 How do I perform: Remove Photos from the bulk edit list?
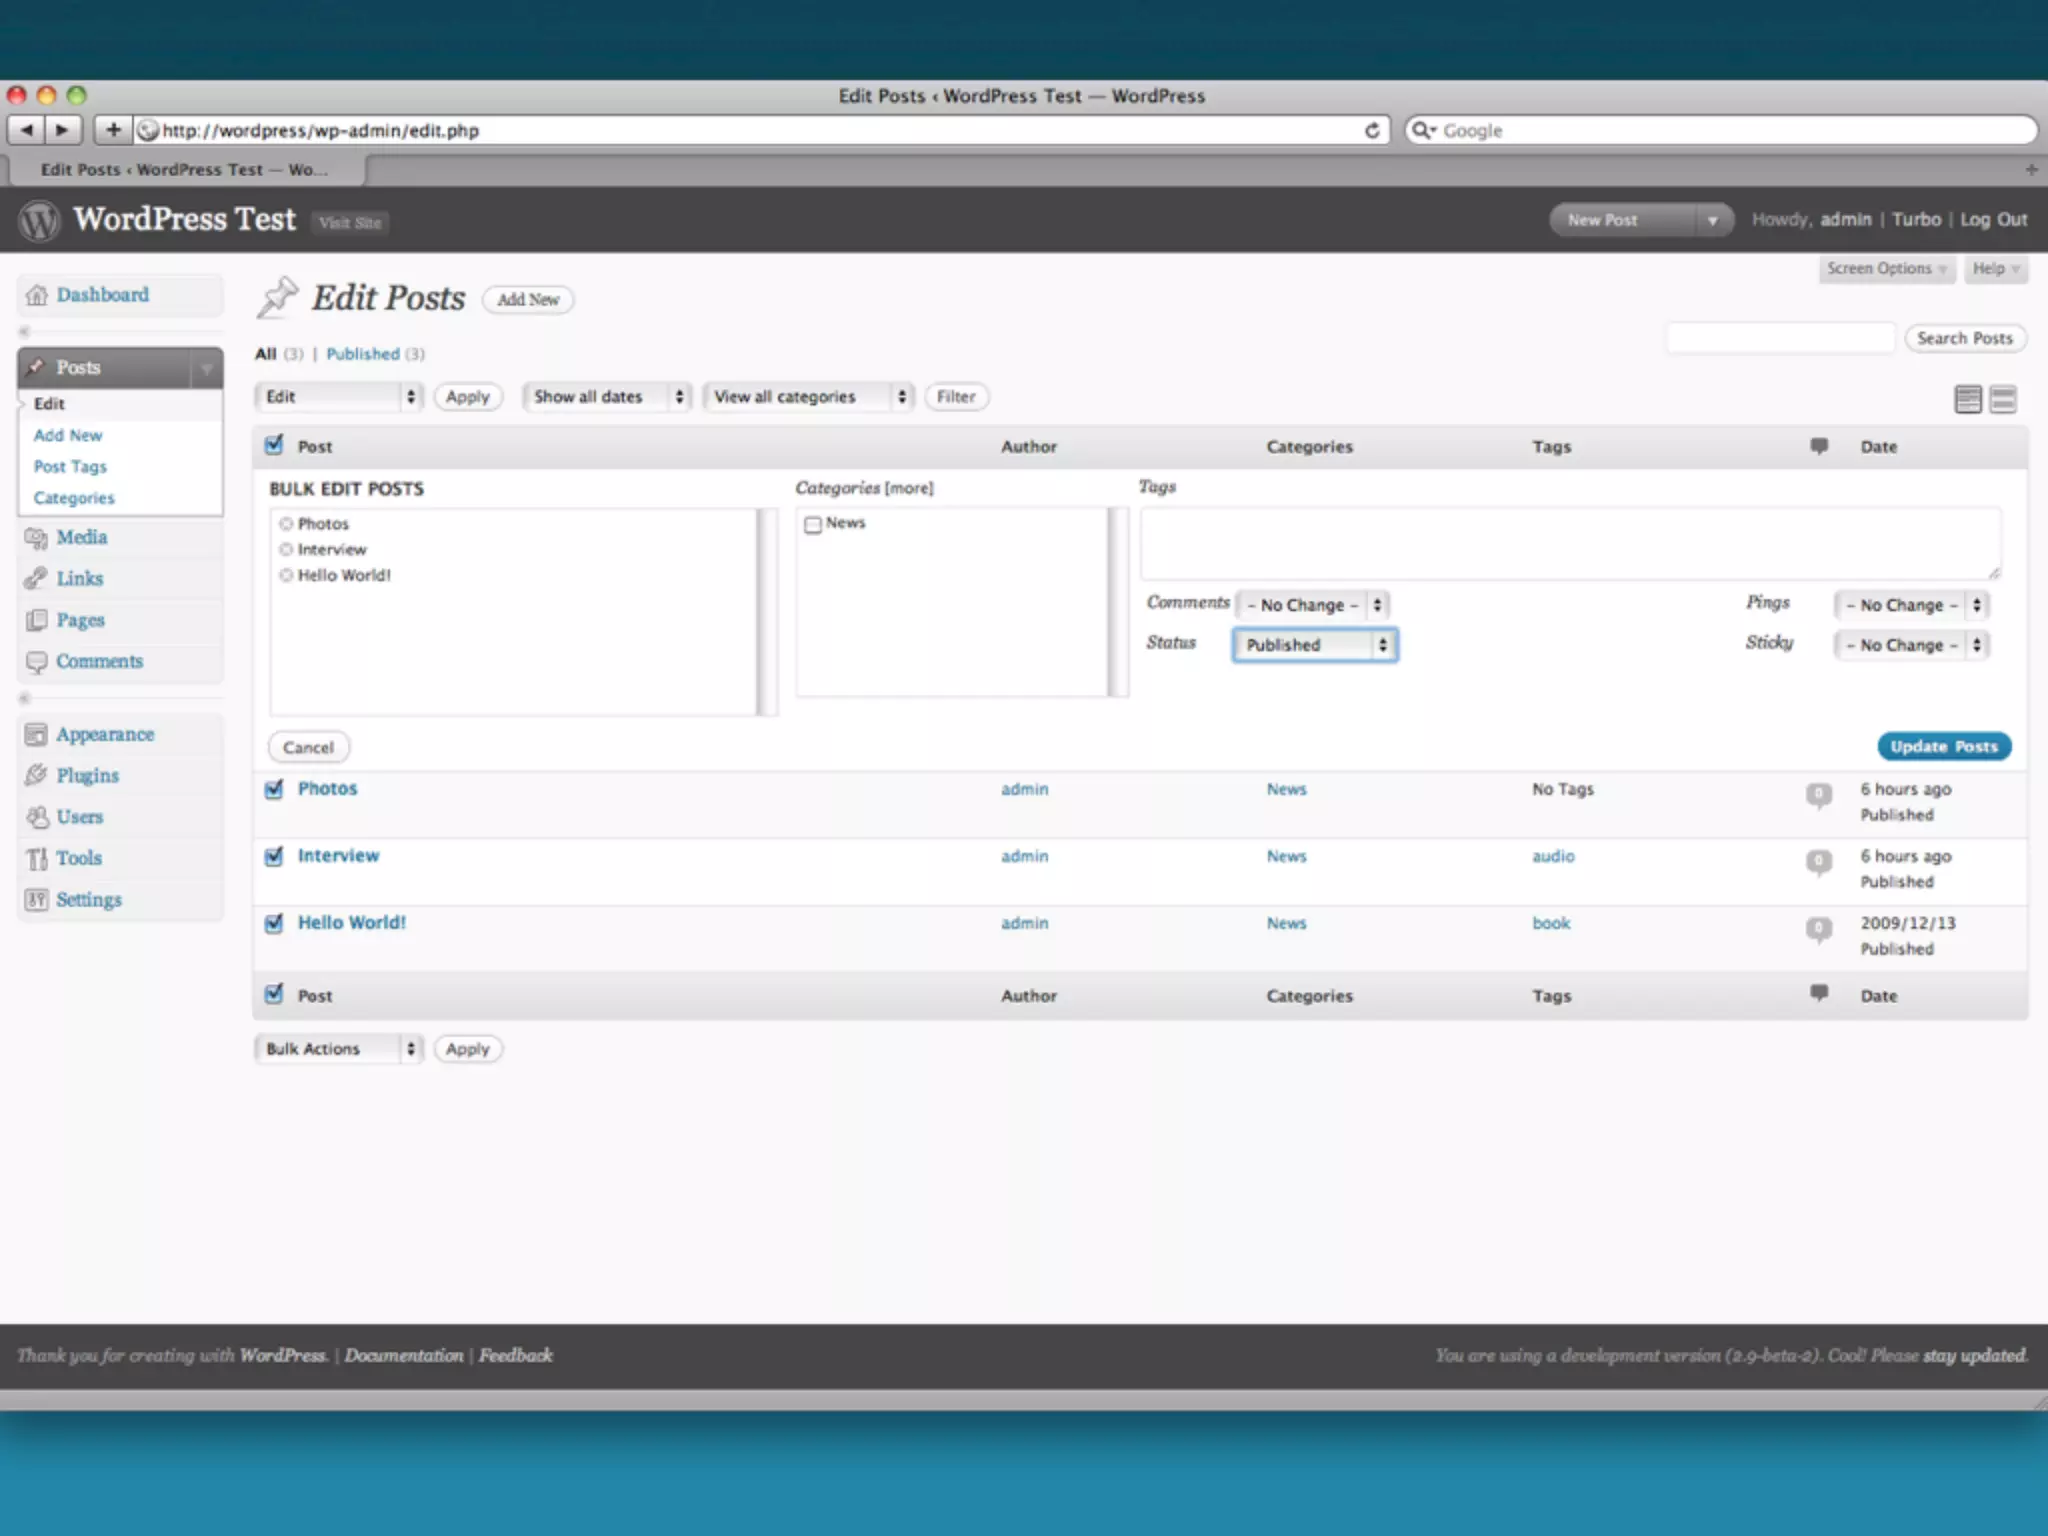tap(286, 524)
